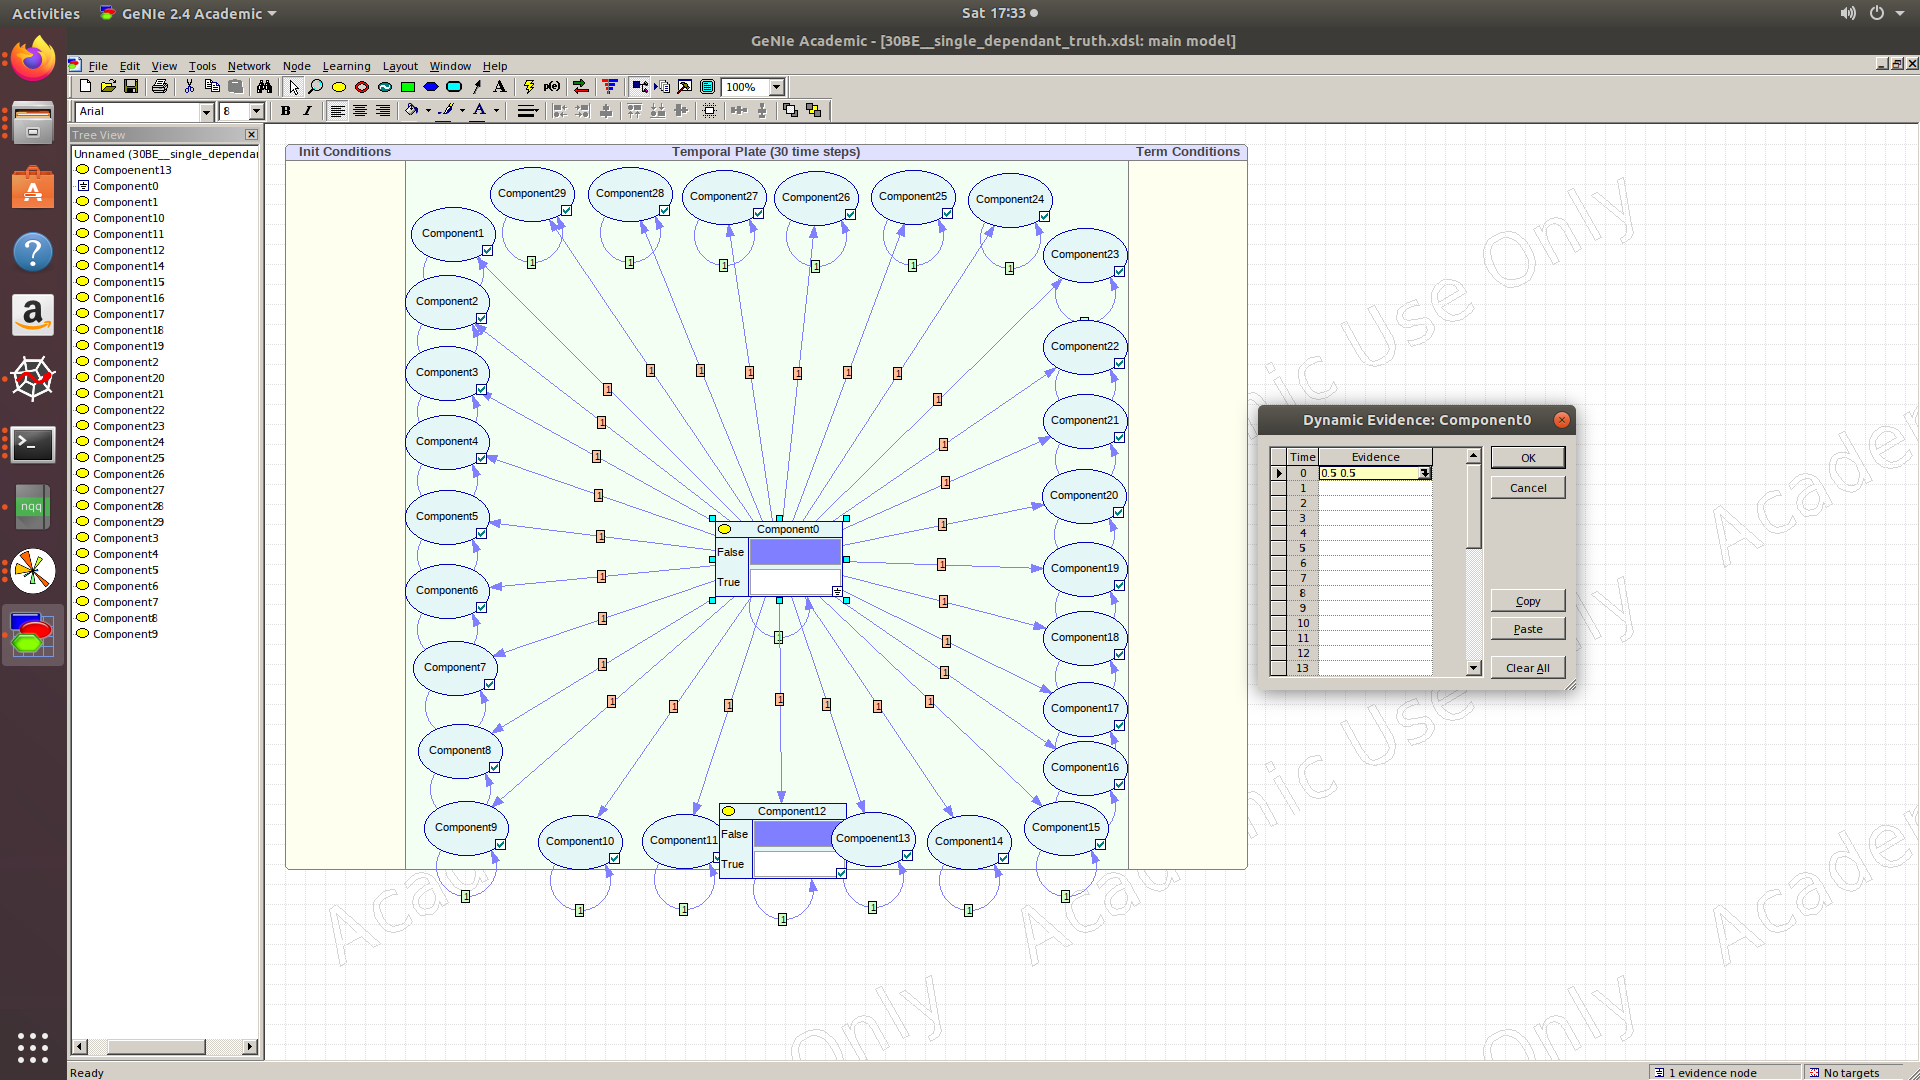Open the Tools menu
The height and width of the screenshot is (1080, 1920).
tap(202, 66)
